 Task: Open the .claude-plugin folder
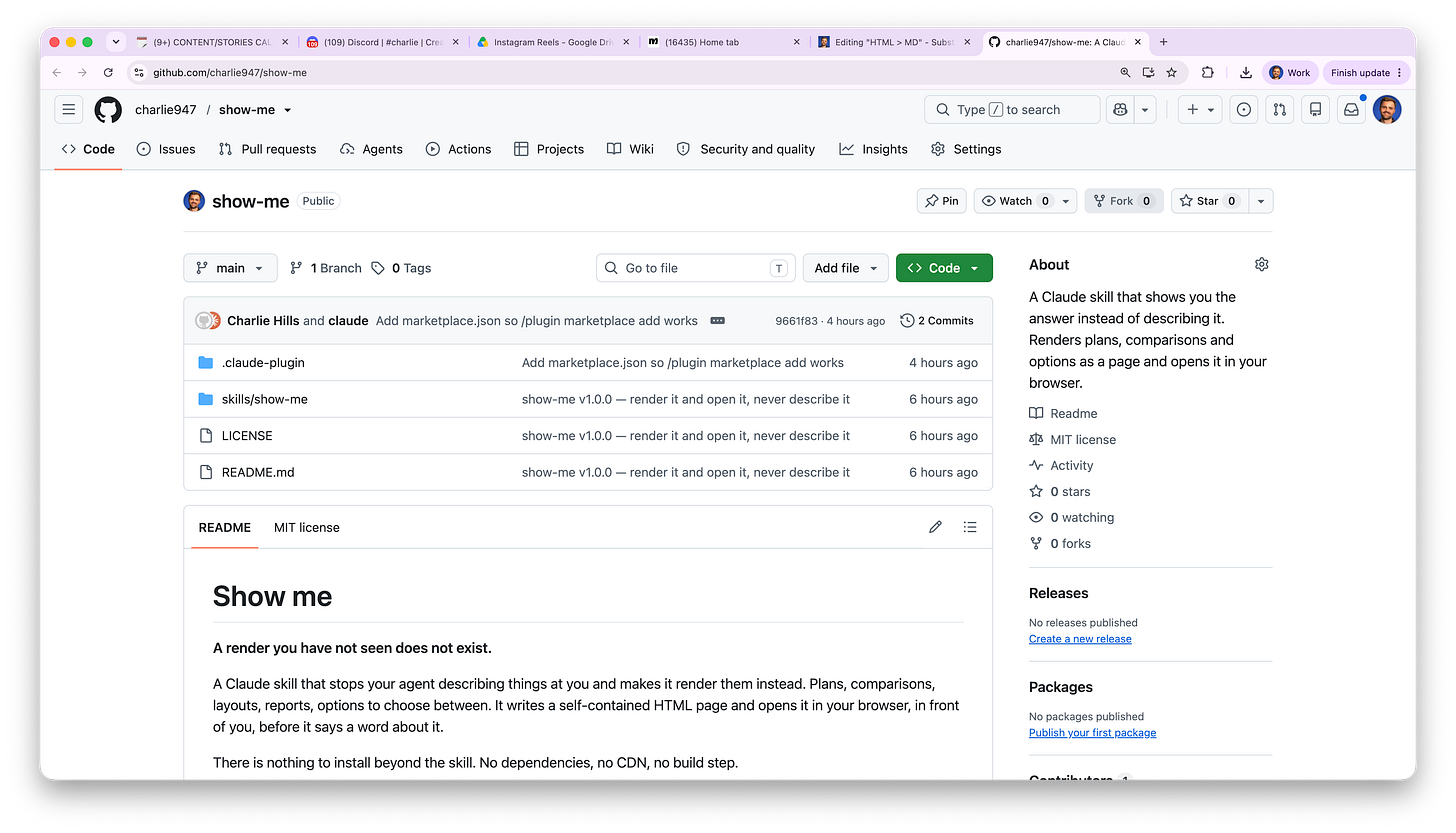pos(263,363)
